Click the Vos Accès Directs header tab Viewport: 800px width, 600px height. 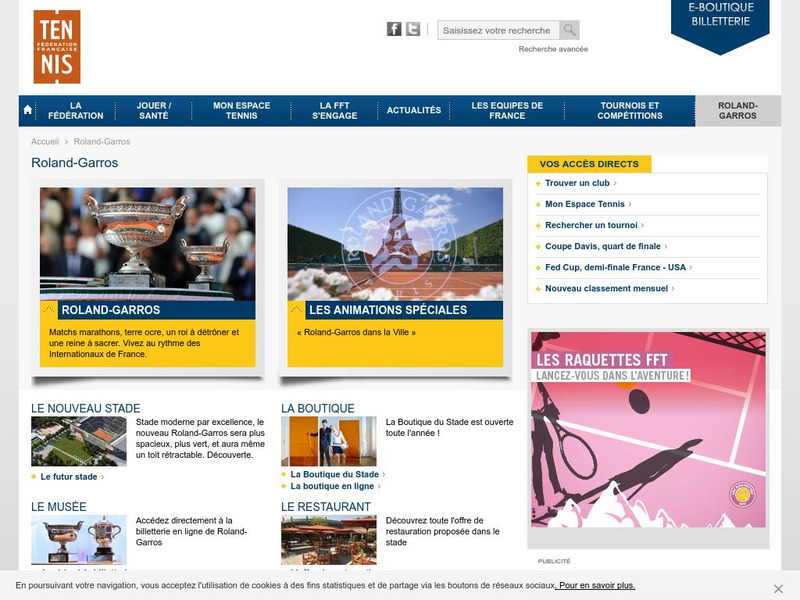[x=589, y=164]
